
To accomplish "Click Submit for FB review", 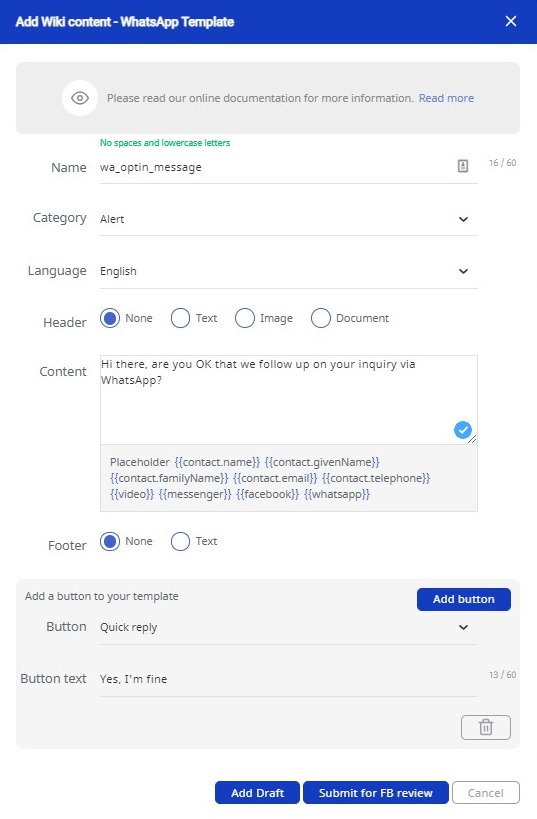I will pos(376,793).
